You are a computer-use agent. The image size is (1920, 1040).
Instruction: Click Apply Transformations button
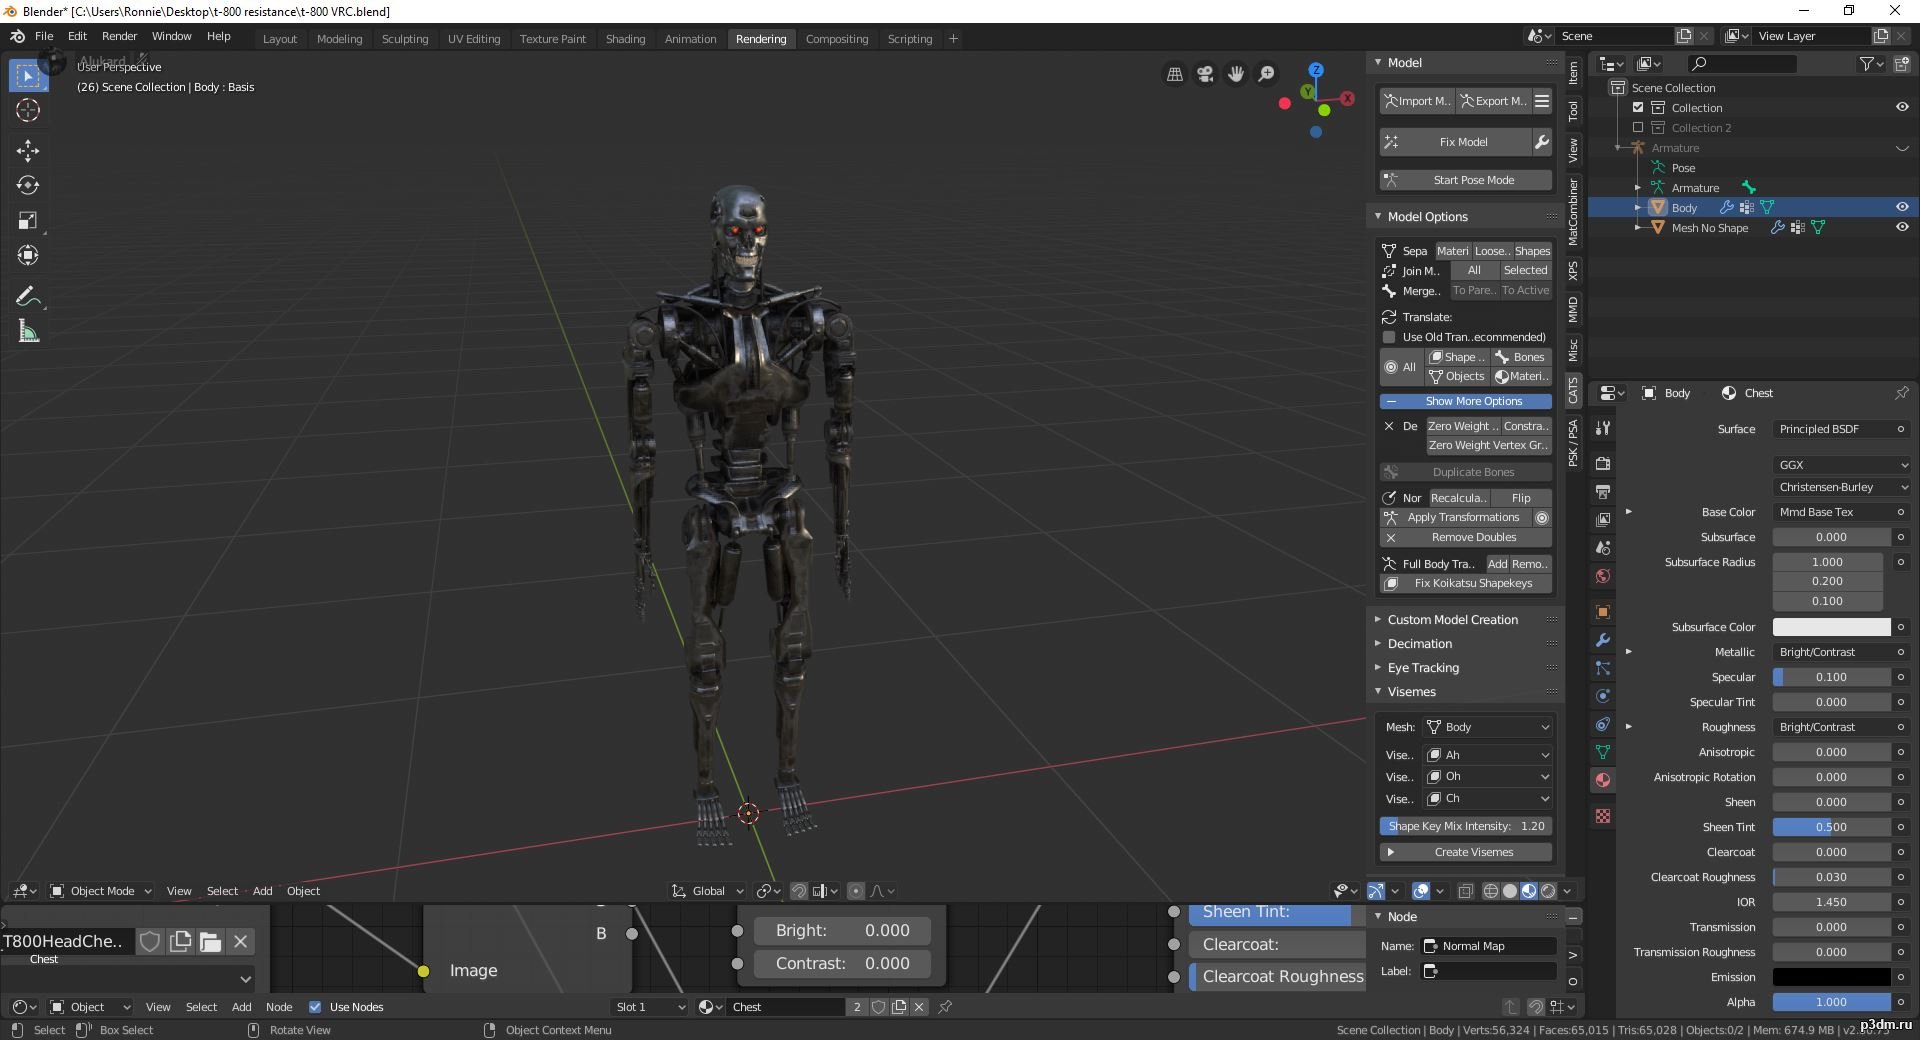tap(1456, 518)
